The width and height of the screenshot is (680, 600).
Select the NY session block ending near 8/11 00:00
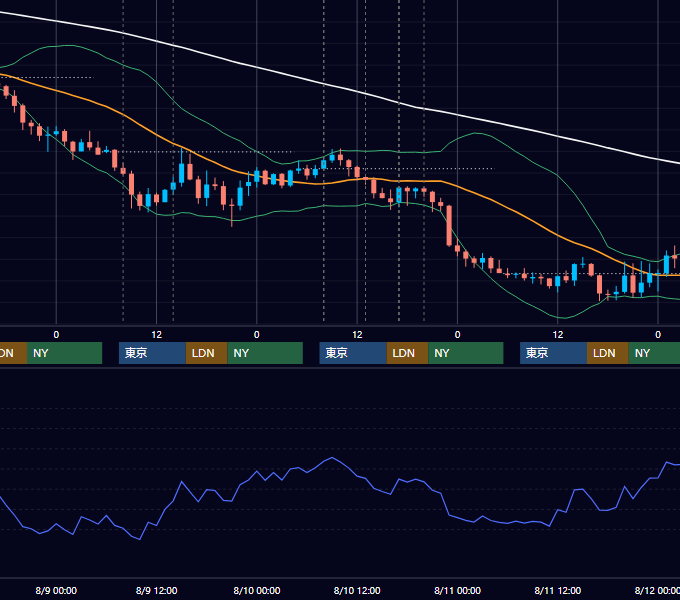click(466, 353)
